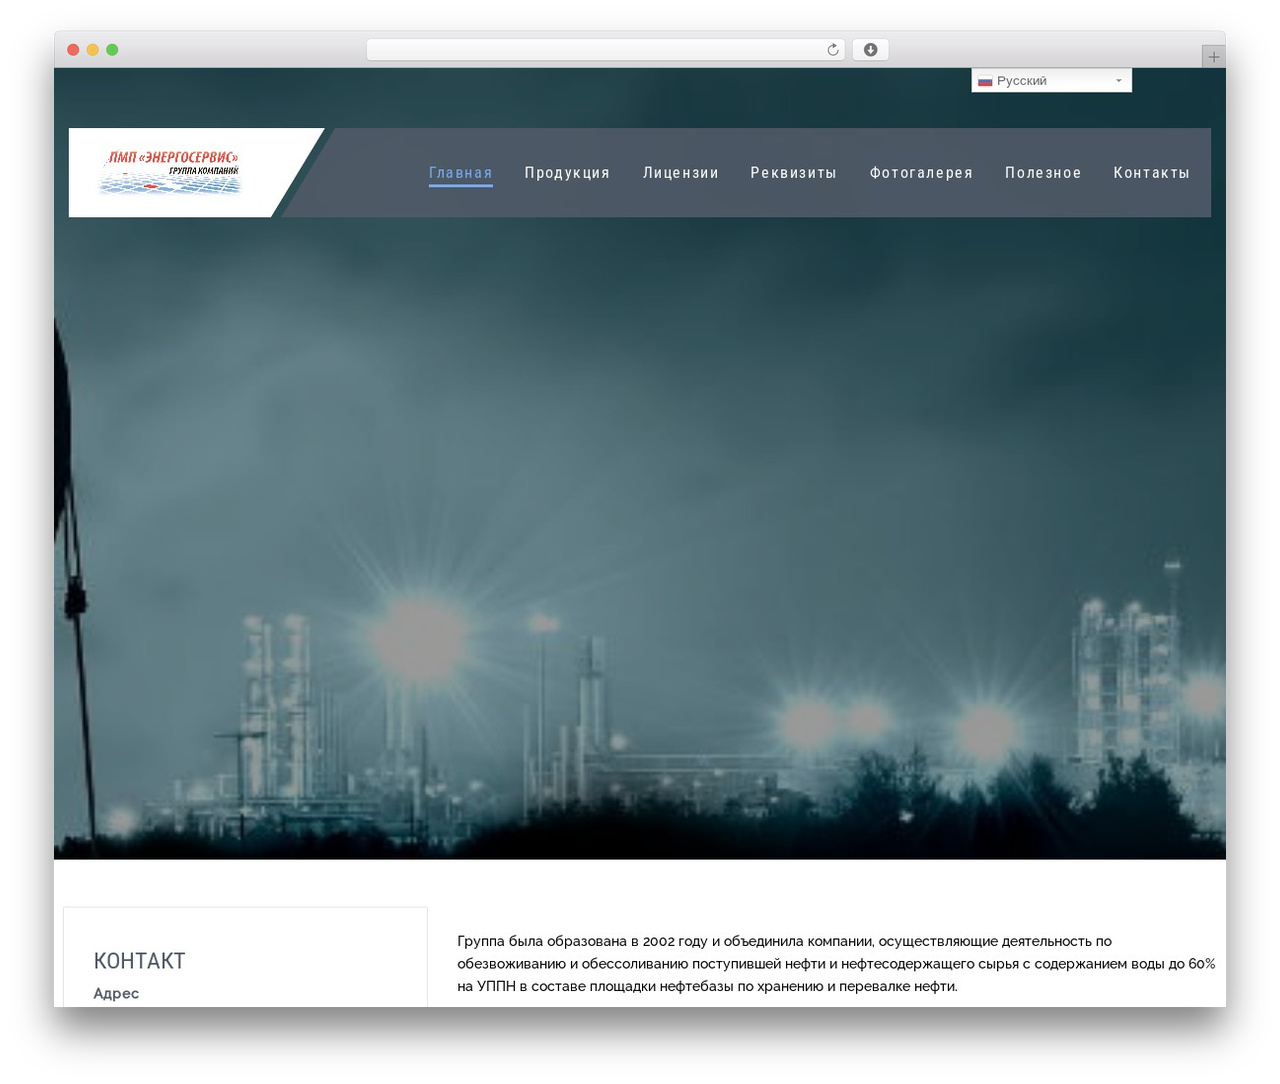Viewport: 1280px width, 1084px height.
Task: Open the Полезное menu item
Action: pos(1043,173)
